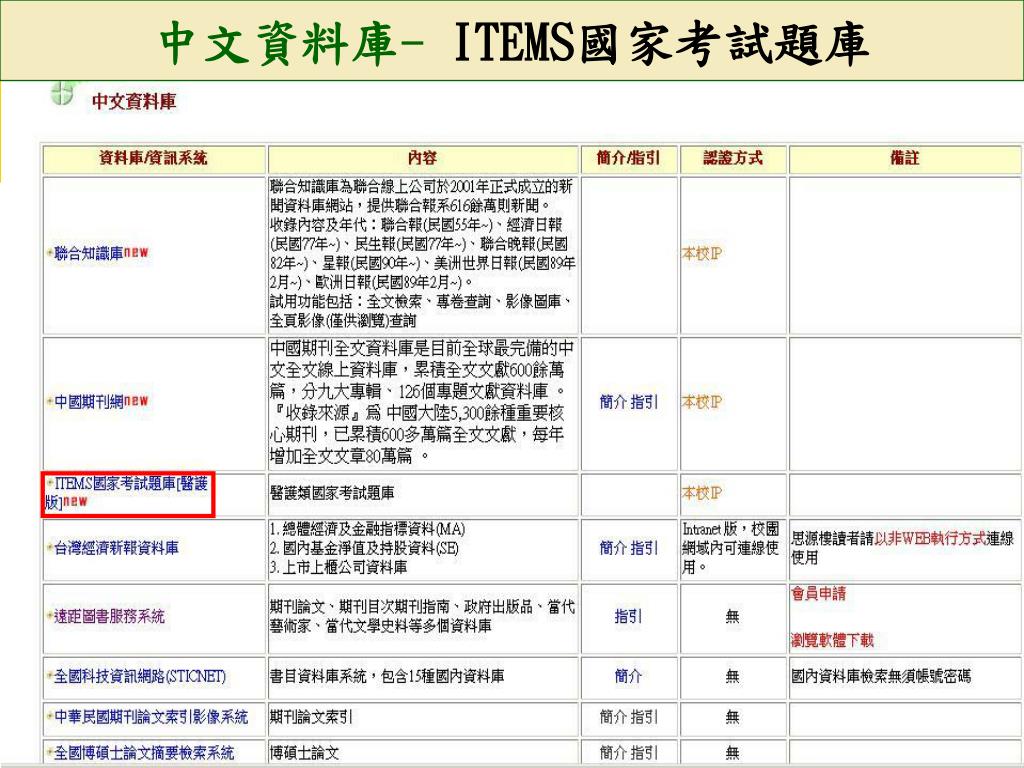
Task: Click 指引 link in 遠距圖書服務系統 row
Action: (628, 616)
